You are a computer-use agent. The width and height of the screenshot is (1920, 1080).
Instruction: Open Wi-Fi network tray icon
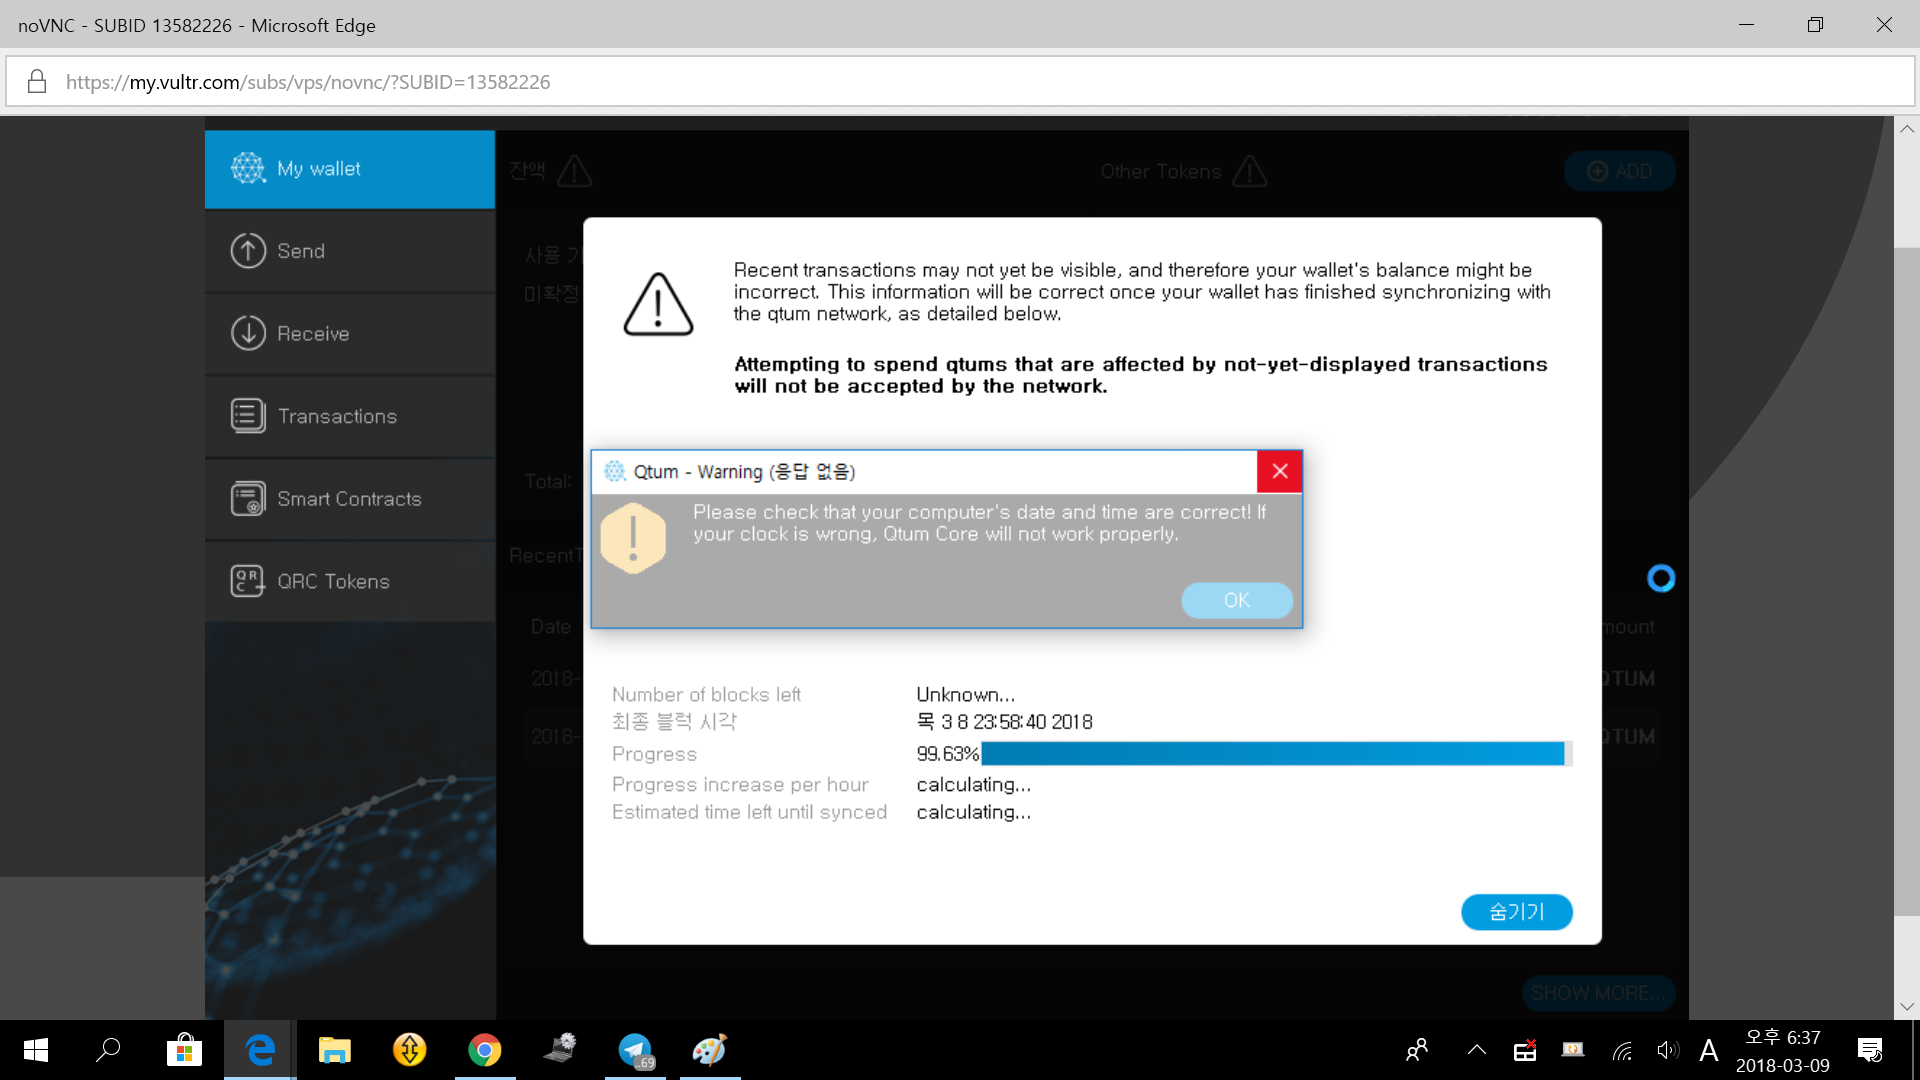[1622, 1050]
